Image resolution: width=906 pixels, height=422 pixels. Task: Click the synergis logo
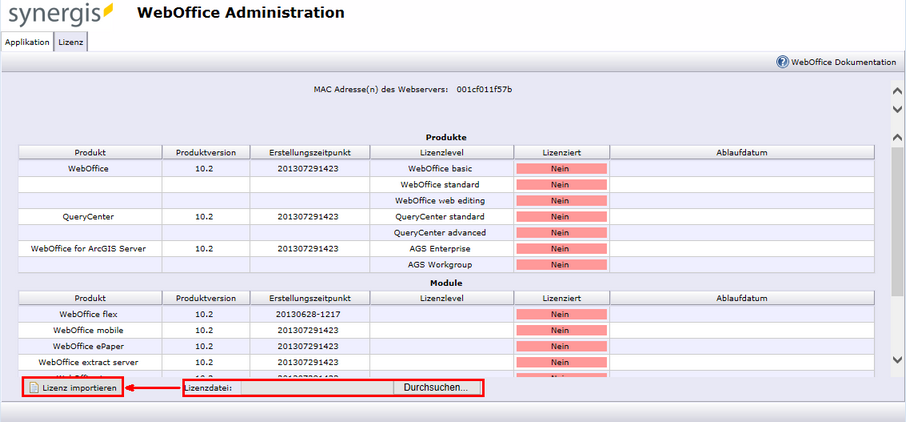click(61, 14)
